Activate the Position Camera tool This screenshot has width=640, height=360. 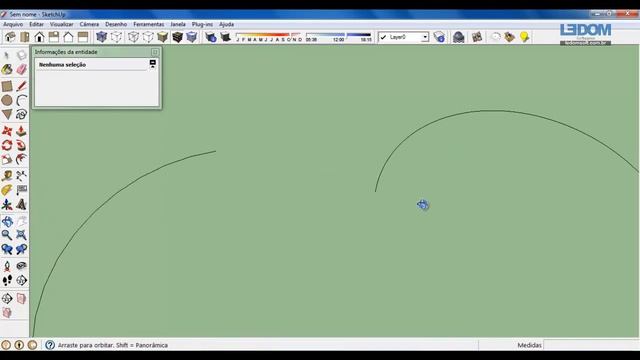(x=7, y=266)
